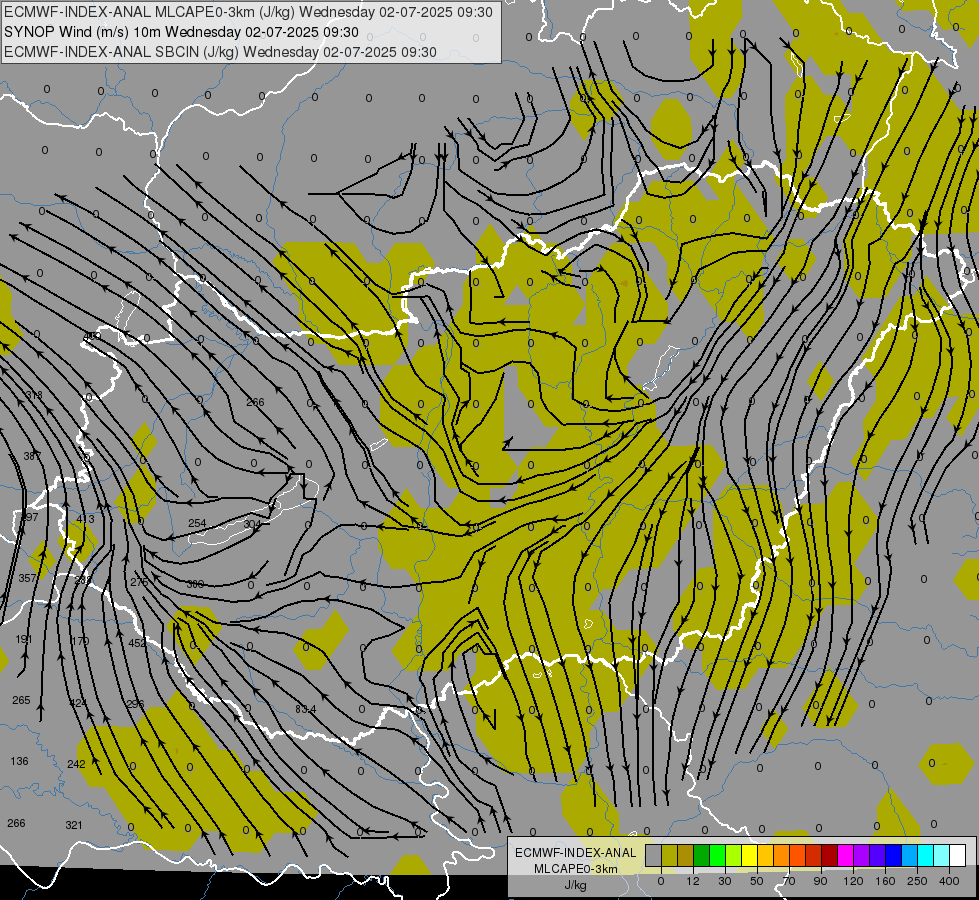
Task: Click the 321 data value
Action: click(74, 825)
